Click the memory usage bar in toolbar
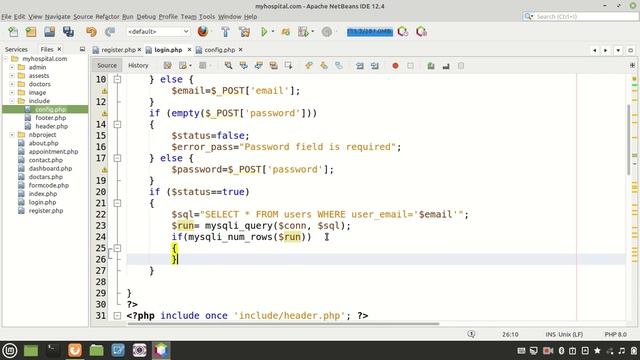 click(370, 31)
